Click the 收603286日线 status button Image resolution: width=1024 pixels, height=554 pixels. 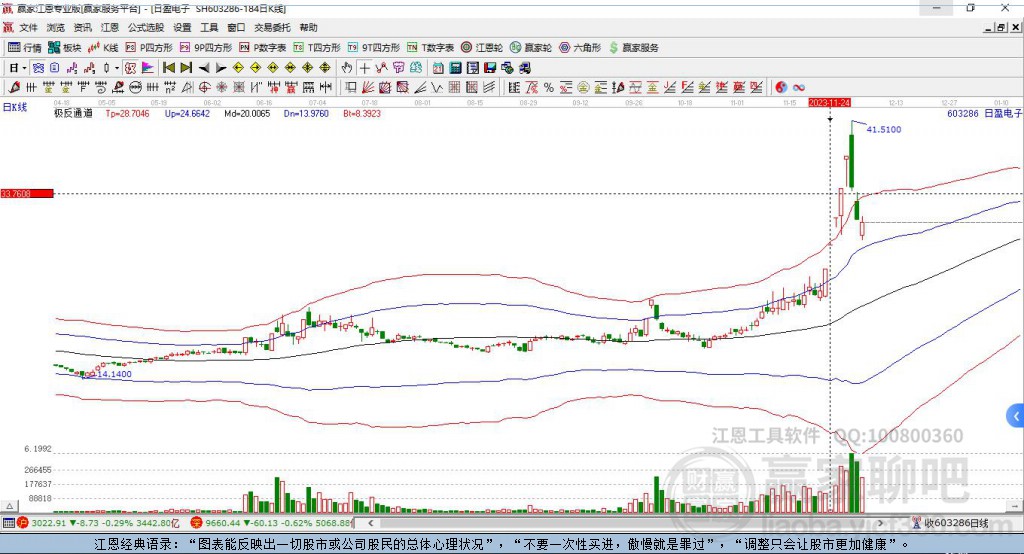coord(950,523)
